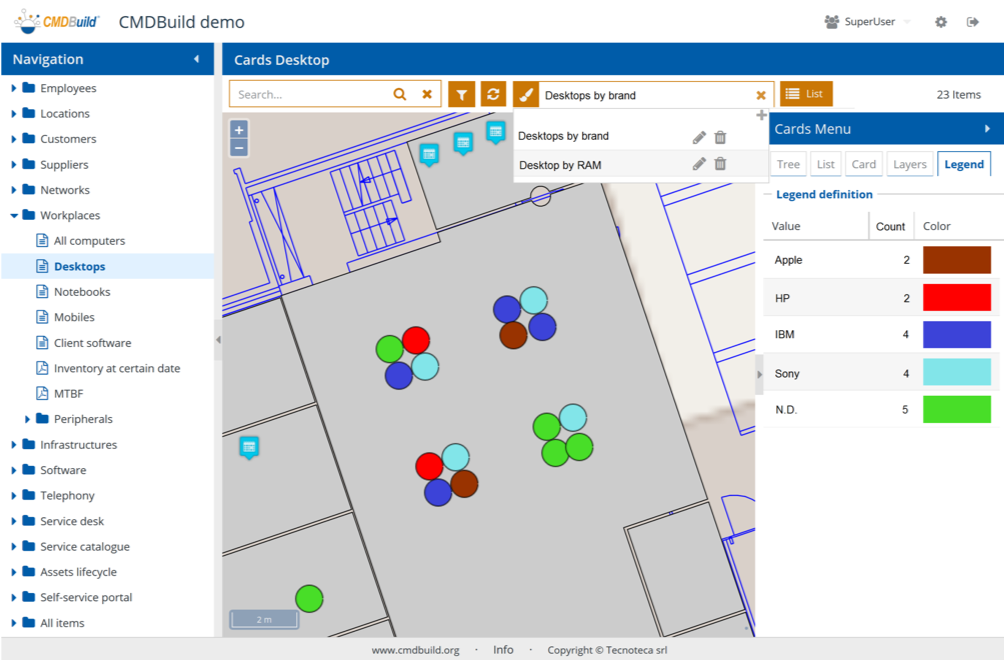Click the Apple brown color swatch

[957, 260]
